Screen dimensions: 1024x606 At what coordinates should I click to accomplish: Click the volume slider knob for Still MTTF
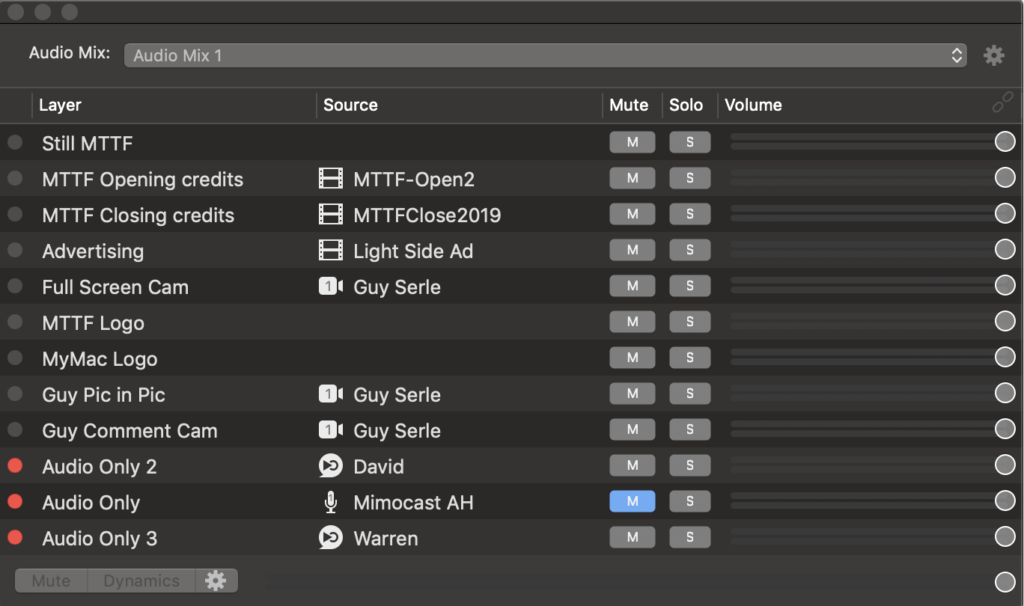click(x=1004, y=142)
